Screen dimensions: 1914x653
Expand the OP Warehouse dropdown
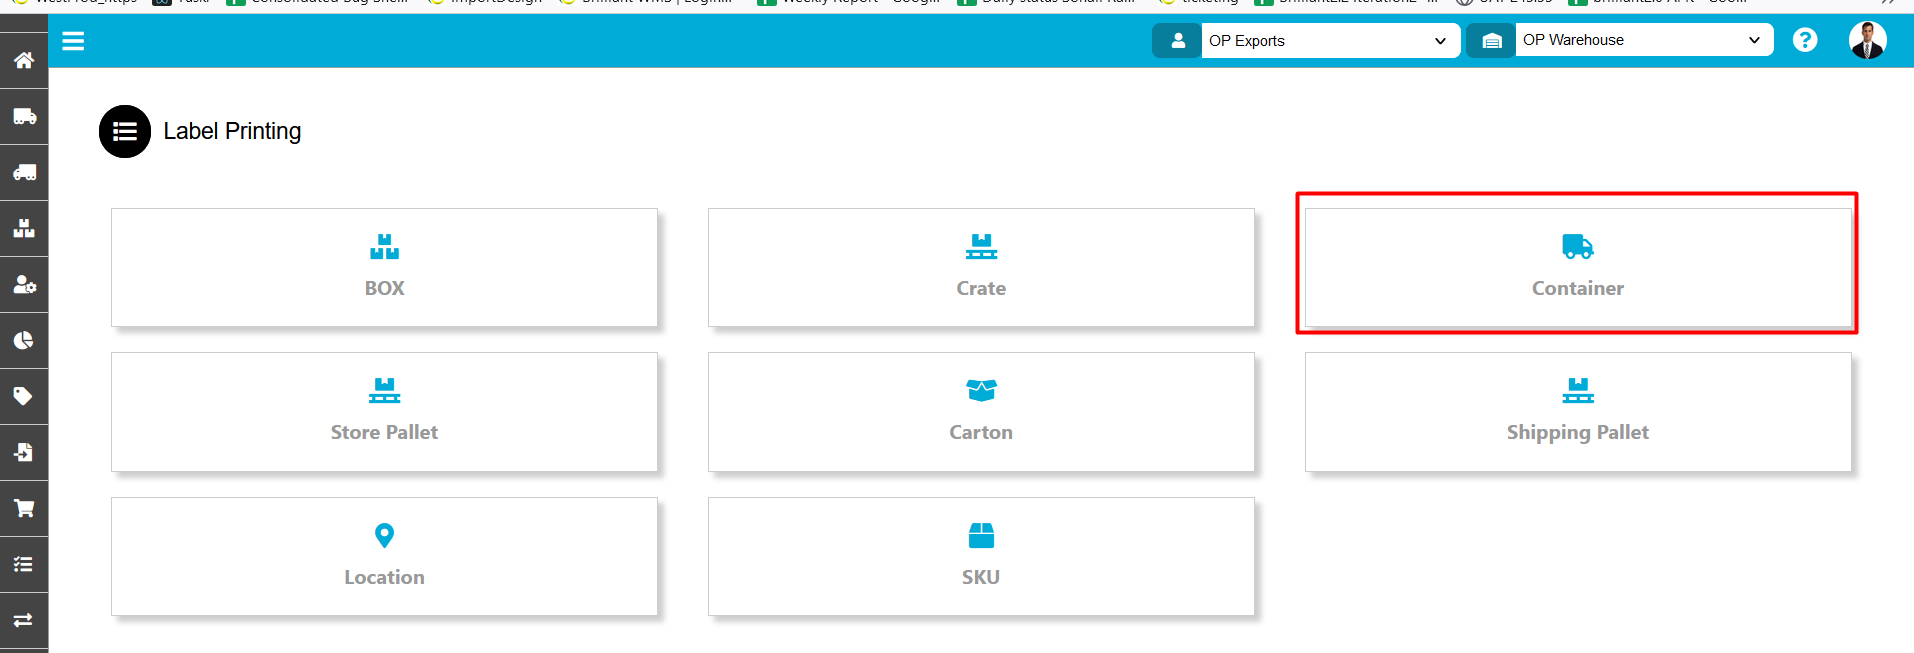pos(1642,40)
